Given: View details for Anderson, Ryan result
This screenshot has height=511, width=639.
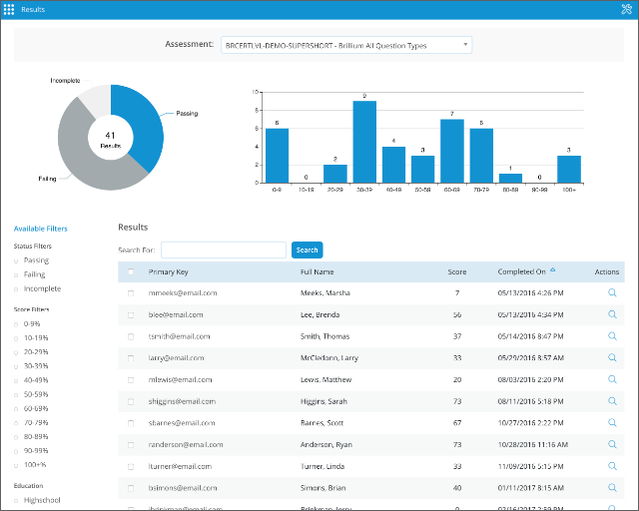Looking at the screenshot, I should point(612,444).
